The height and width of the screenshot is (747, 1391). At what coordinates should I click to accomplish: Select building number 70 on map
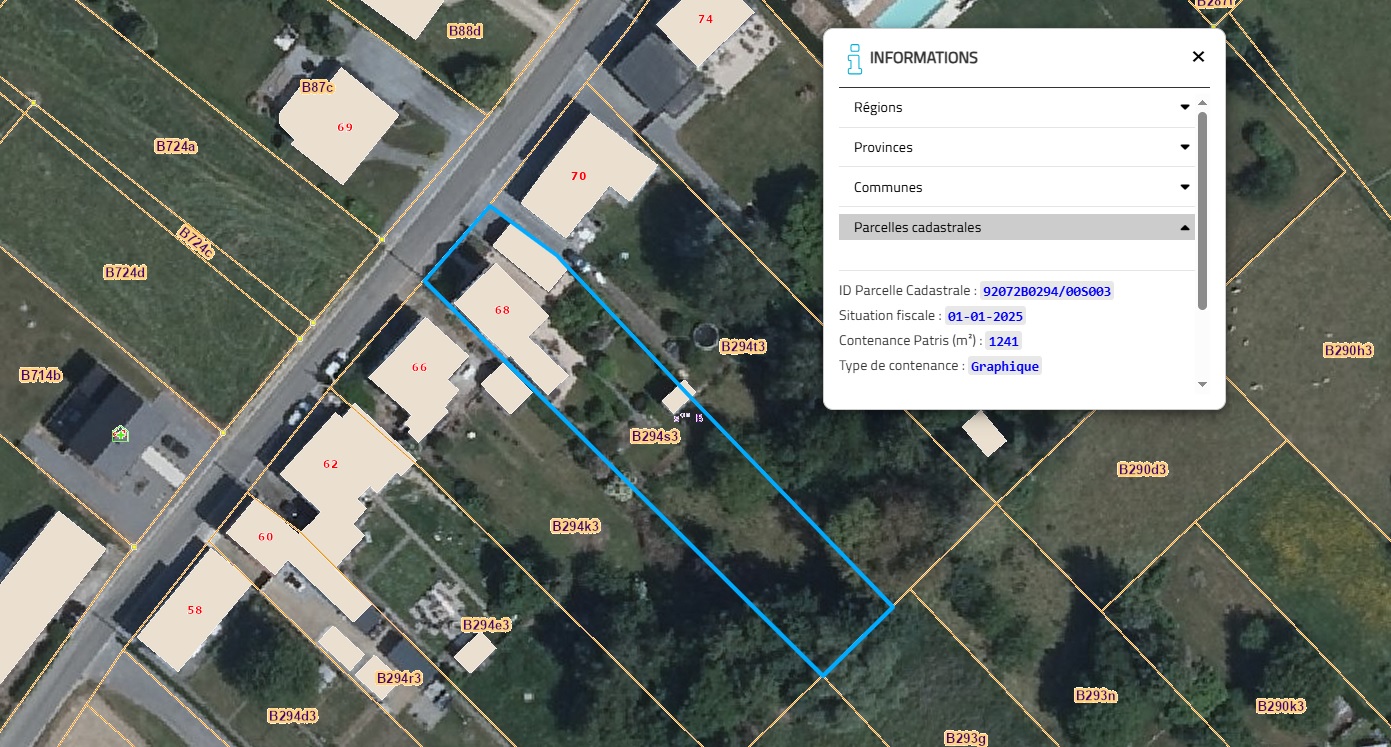tap(578, 175)
